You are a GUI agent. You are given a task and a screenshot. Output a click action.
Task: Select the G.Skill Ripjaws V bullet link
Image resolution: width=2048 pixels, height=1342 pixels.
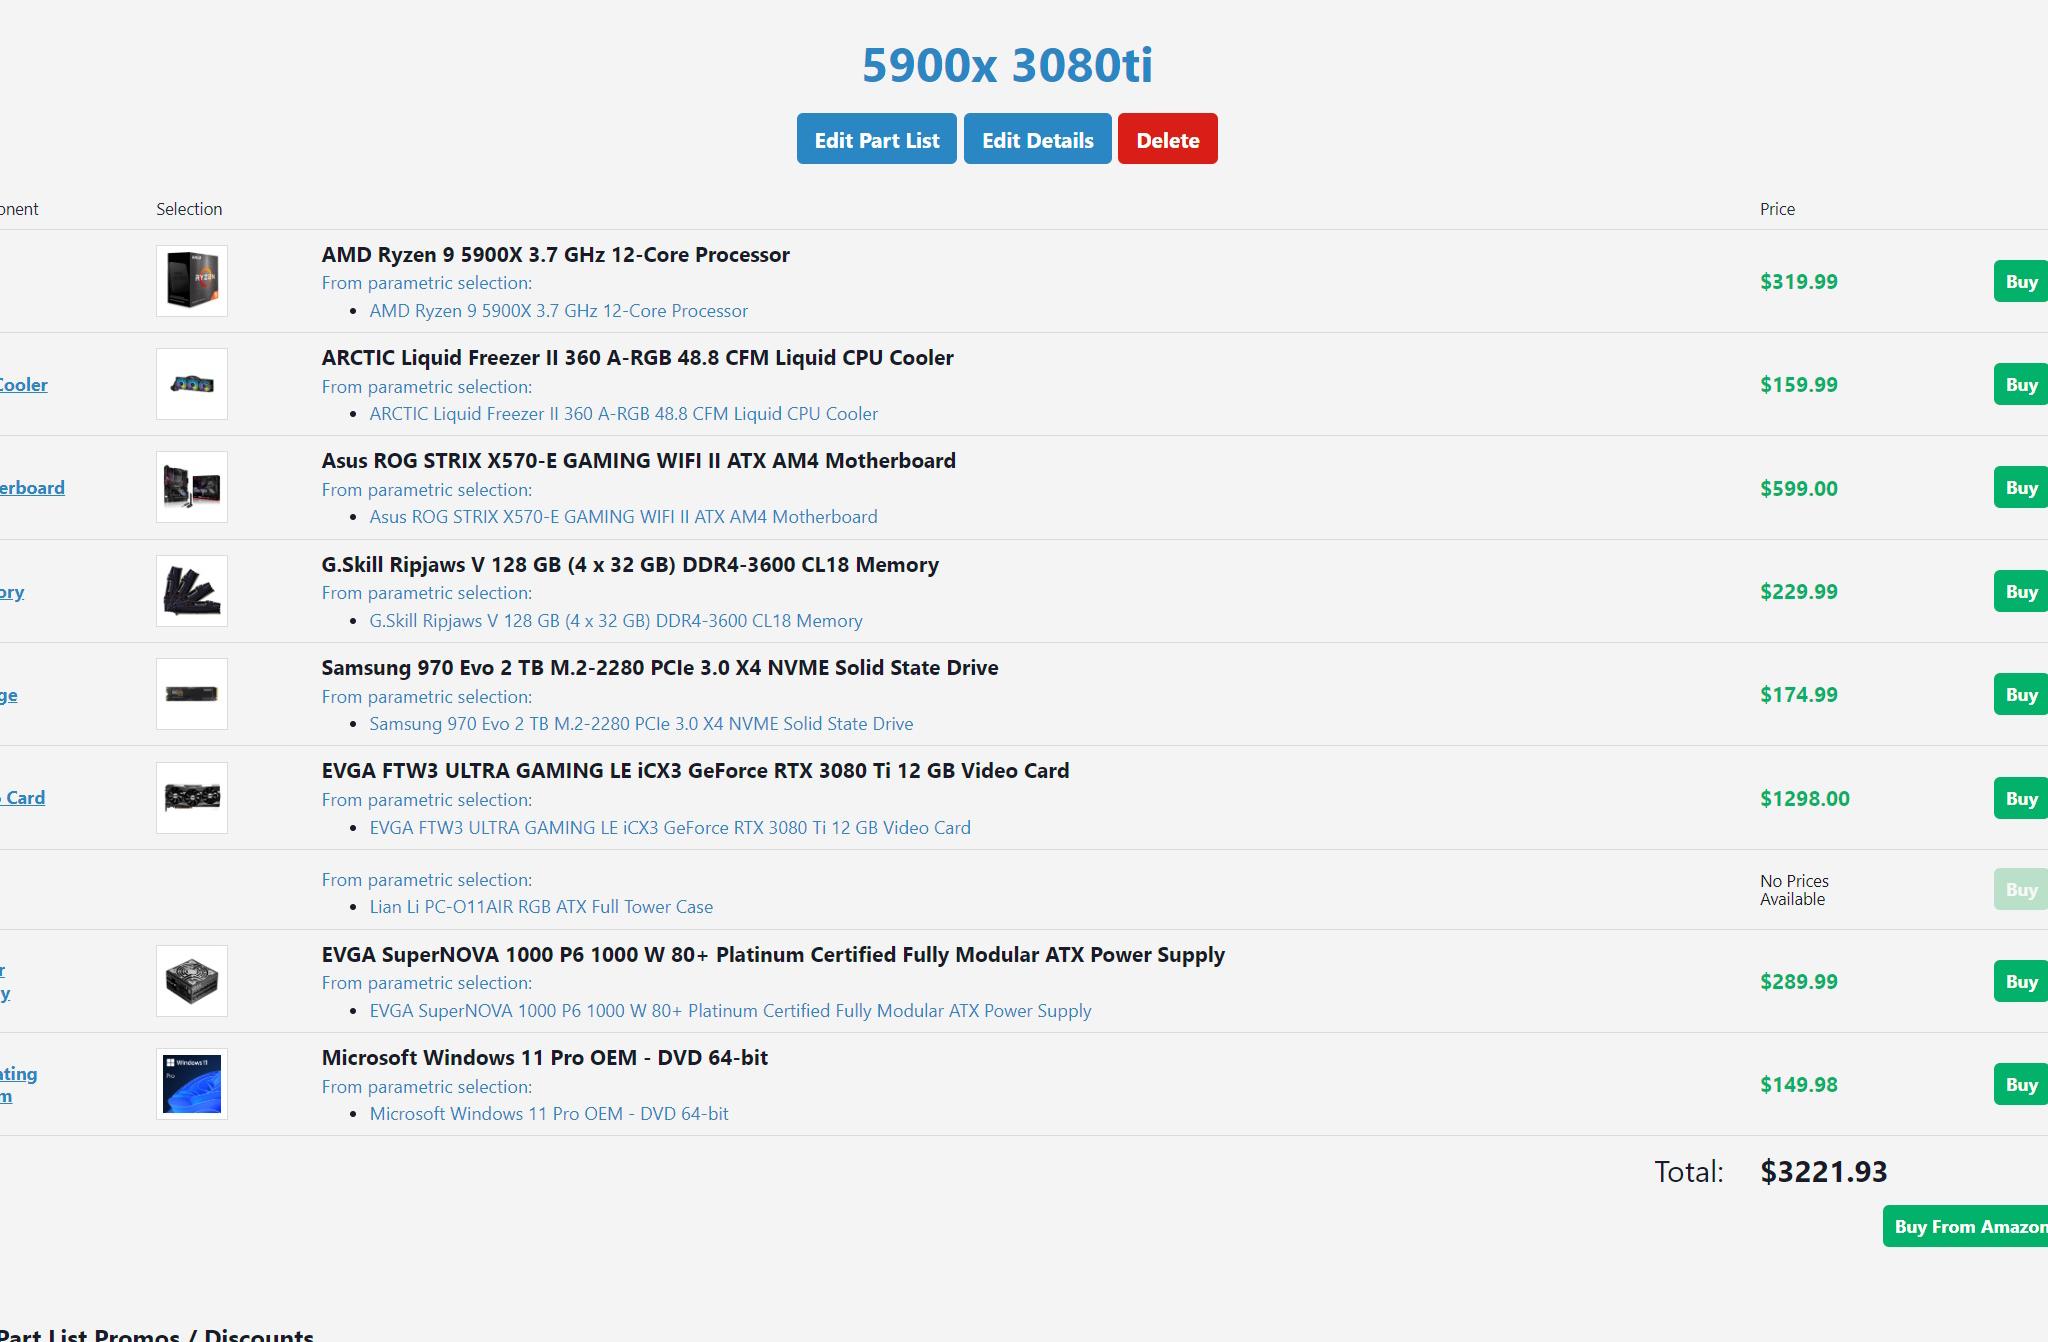[616, 621]
